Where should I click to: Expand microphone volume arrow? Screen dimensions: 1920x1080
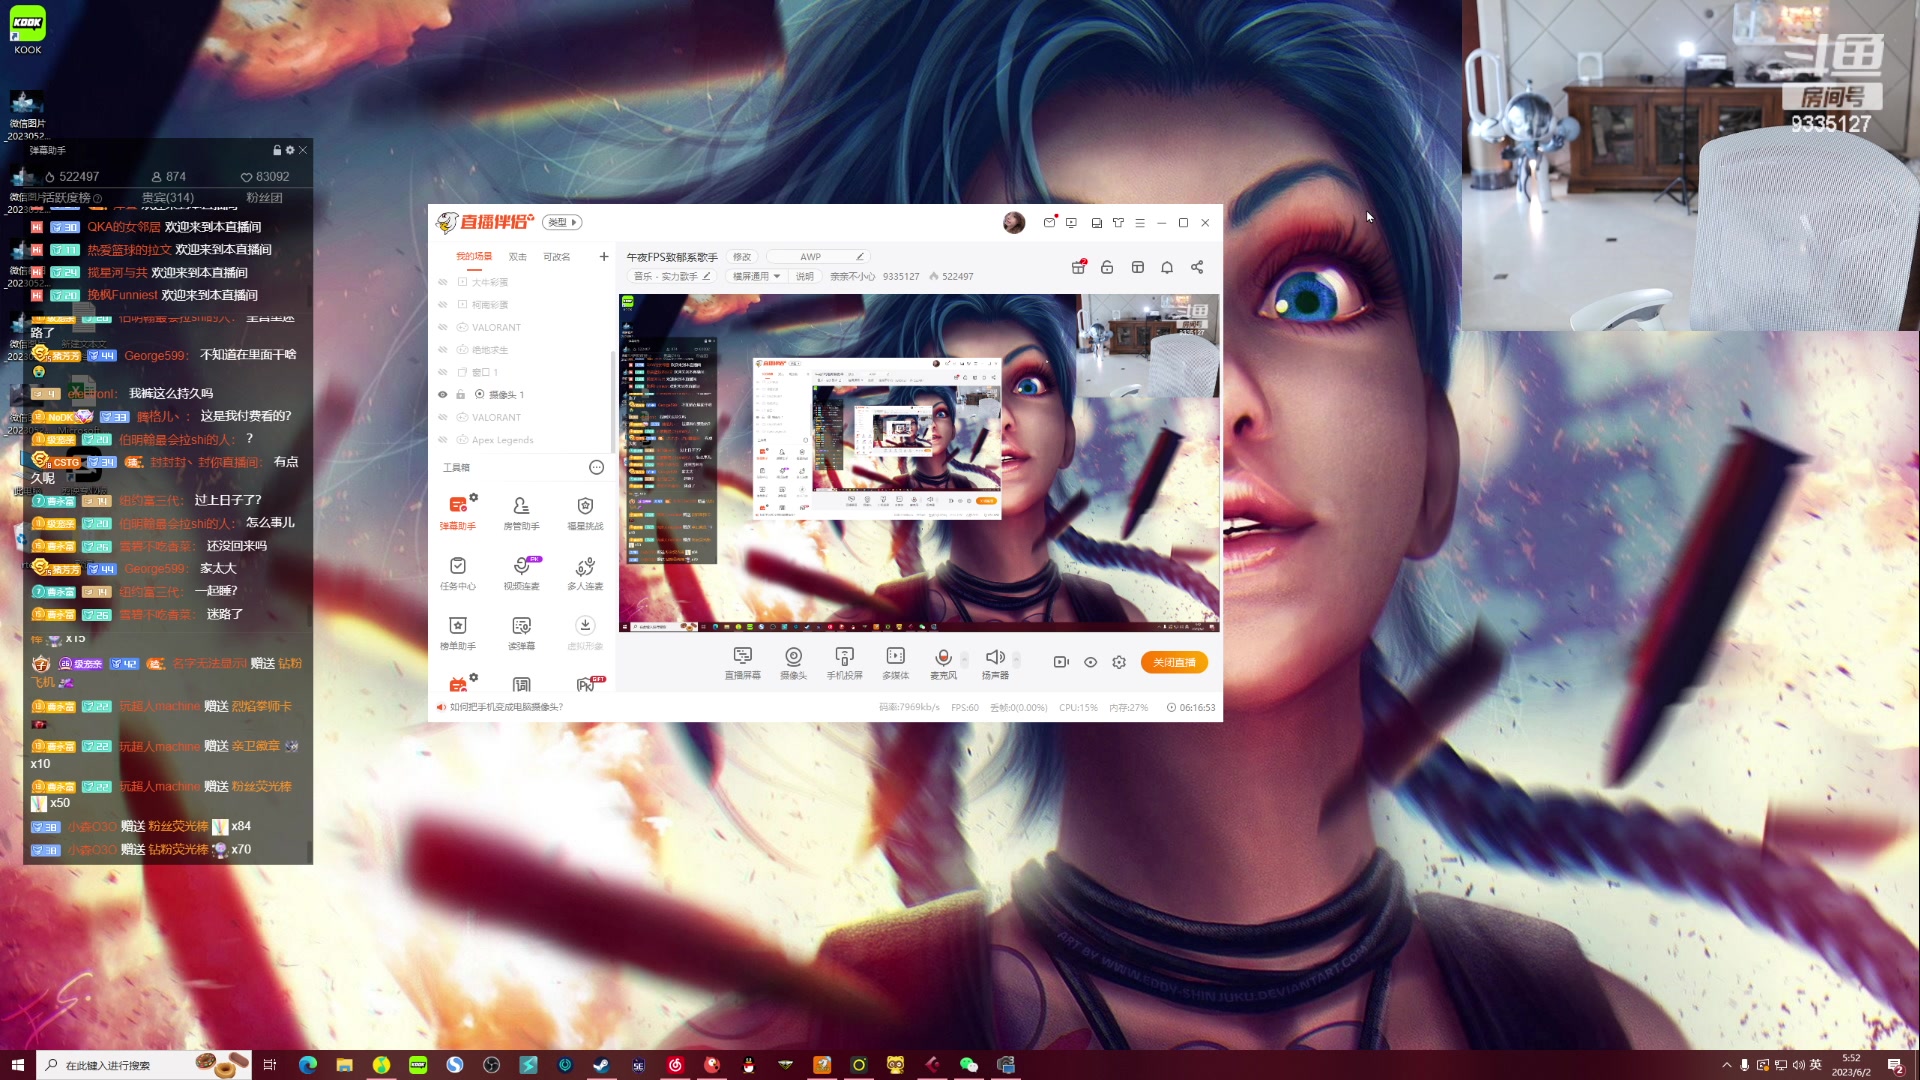point(964,660)
